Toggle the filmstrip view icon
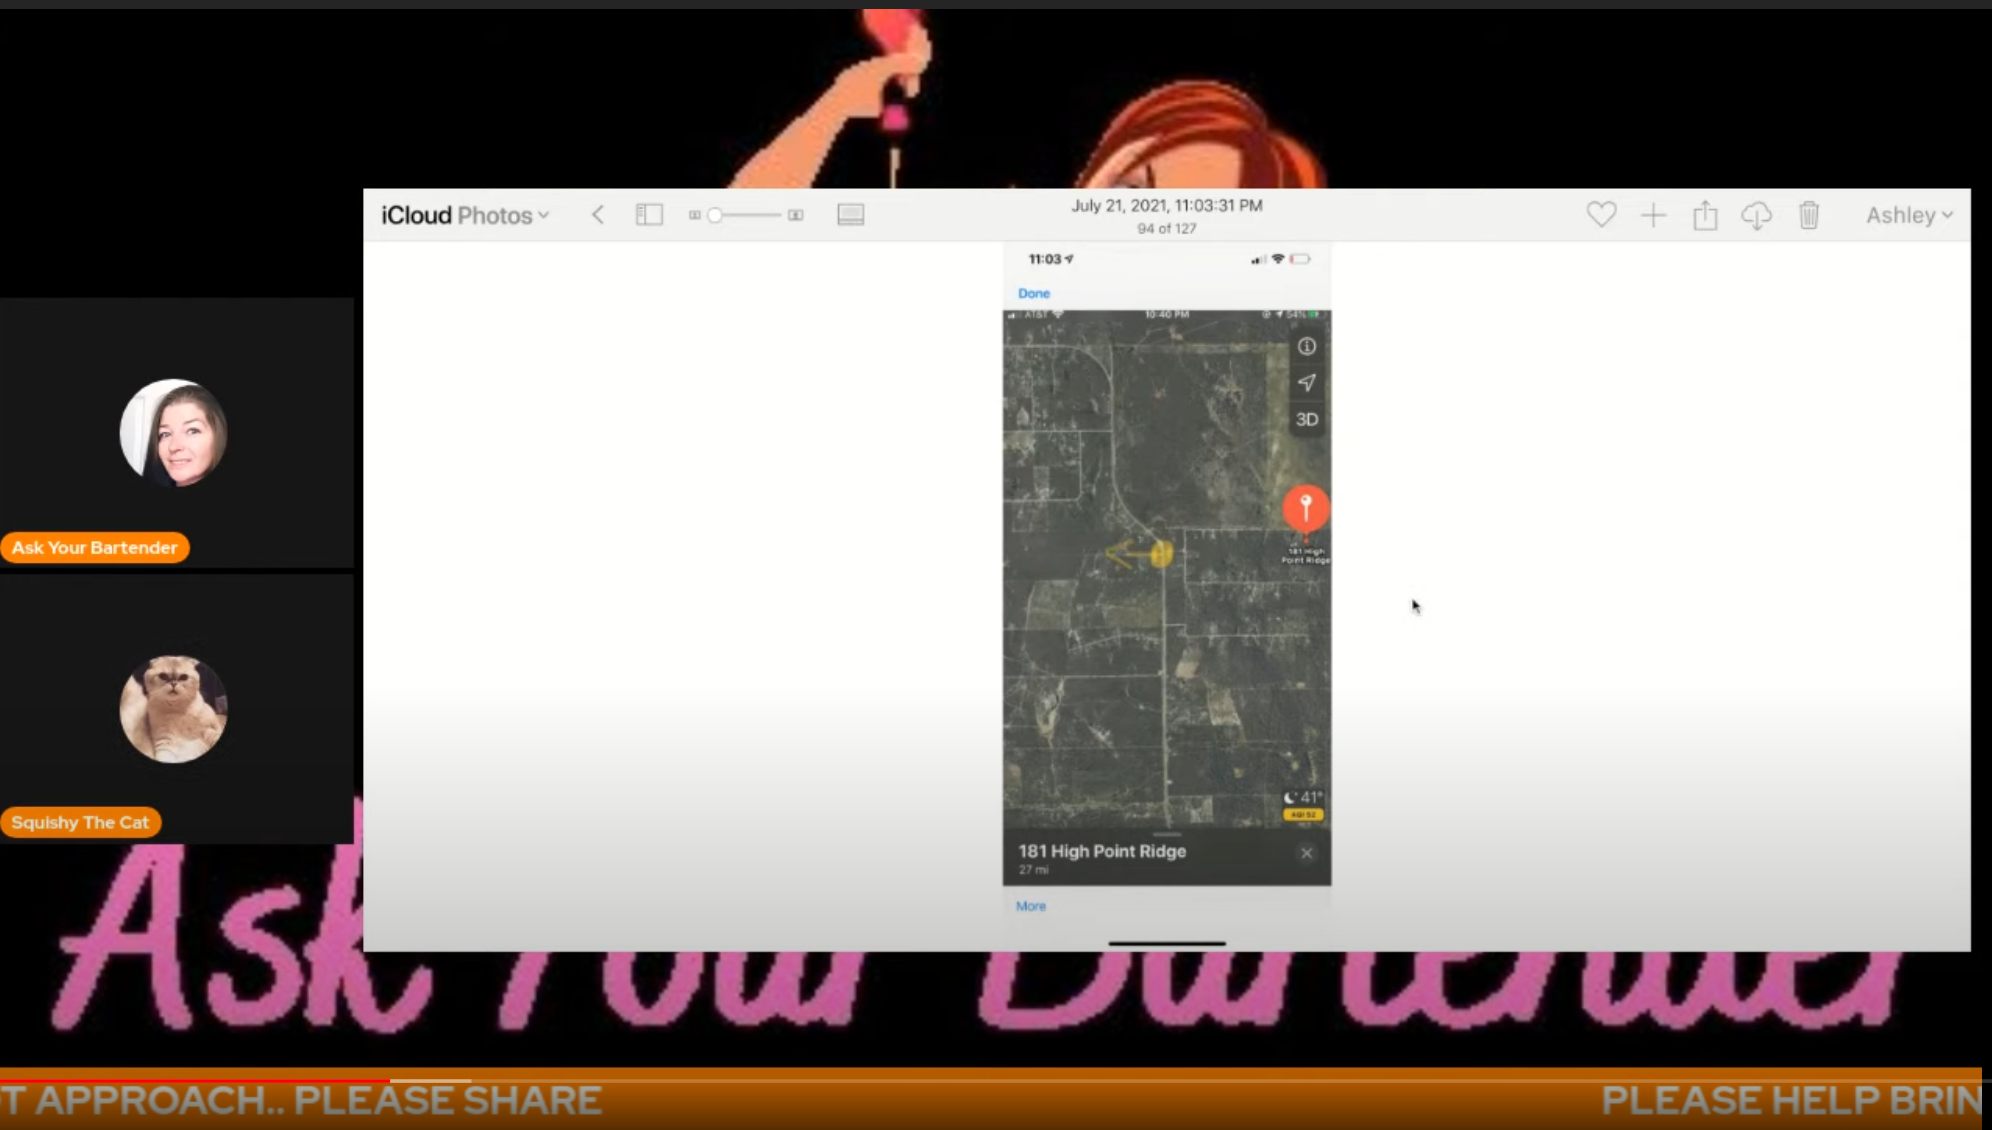 (851, 215)
